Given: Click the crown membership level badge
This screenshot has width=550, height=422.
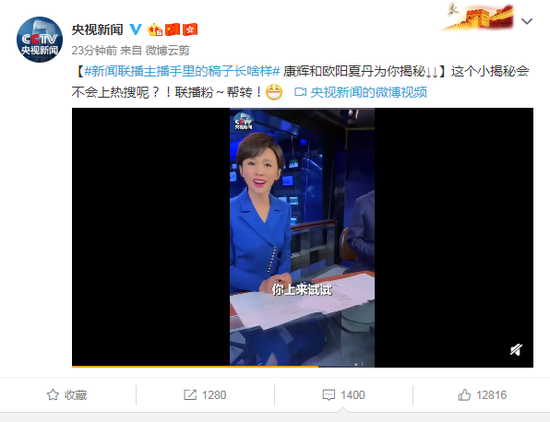Looking at the screenshot, I should pyautogui.click(x=155, y=30).
